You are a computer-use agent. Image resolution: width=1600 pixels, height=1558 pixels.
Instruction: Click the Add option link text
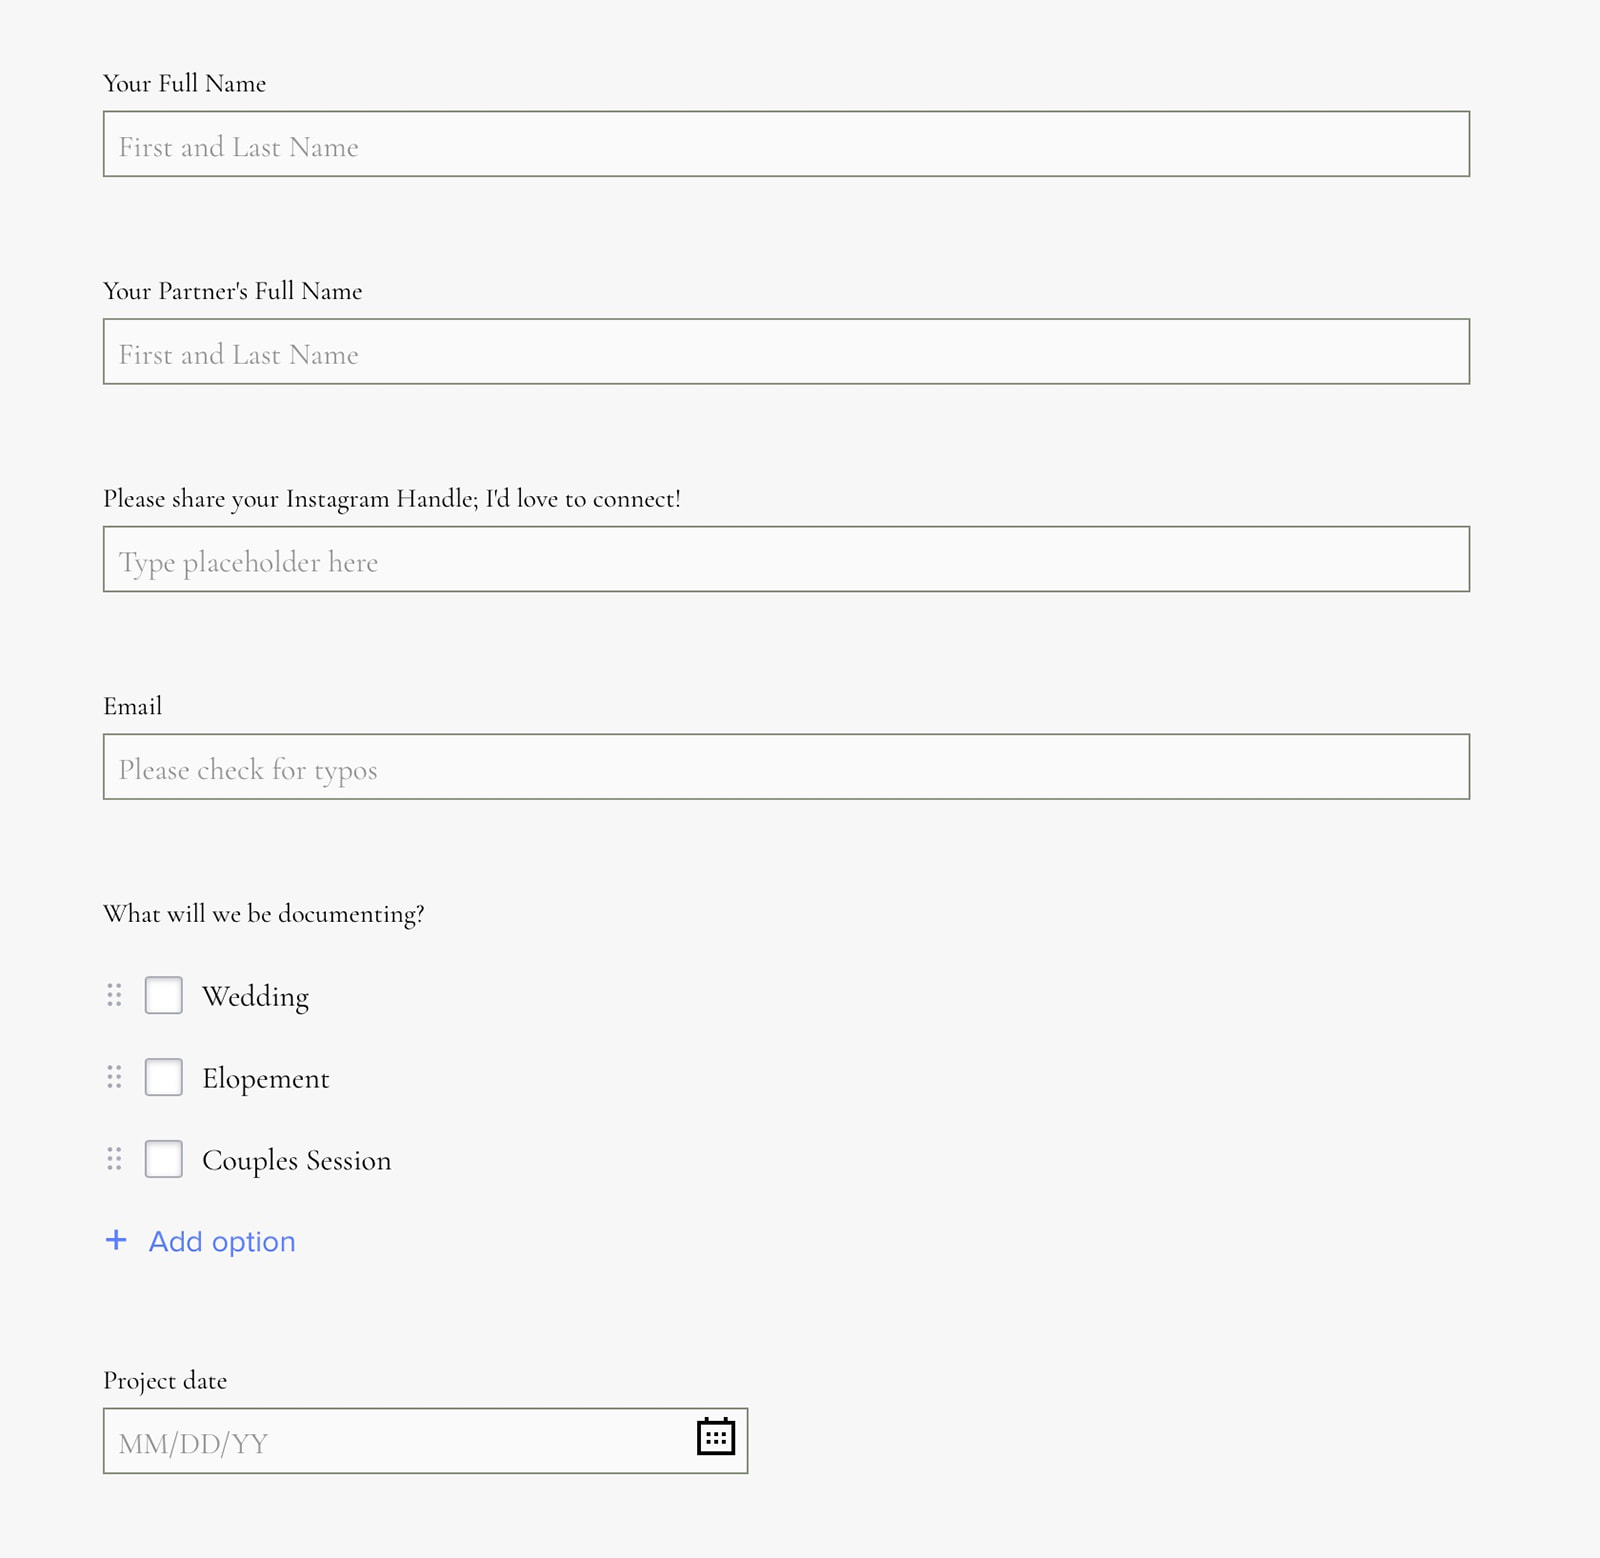tap(222, 1241)
